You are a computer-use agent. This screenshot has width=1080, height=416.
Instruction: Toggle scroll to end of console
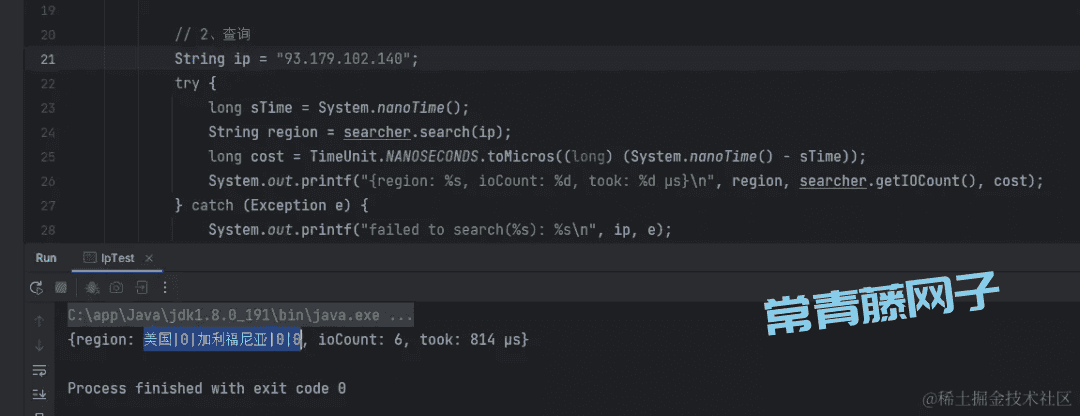pyautogui.click(x=39, y=394)
